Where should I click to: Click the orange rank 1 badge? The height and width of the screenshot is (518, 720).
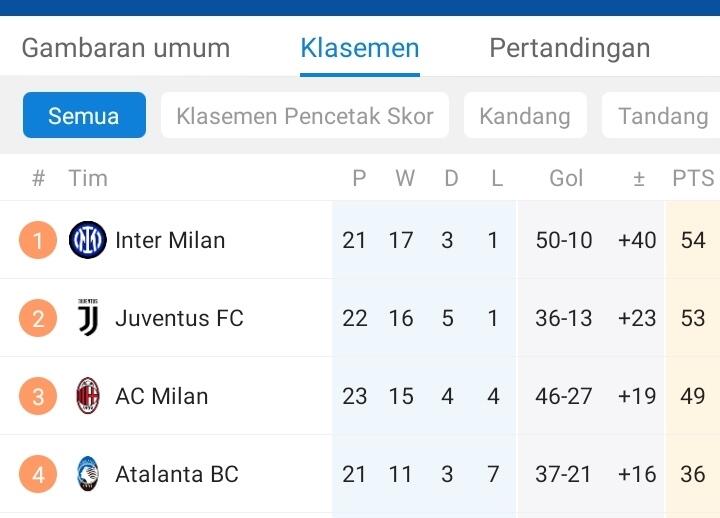38,240
